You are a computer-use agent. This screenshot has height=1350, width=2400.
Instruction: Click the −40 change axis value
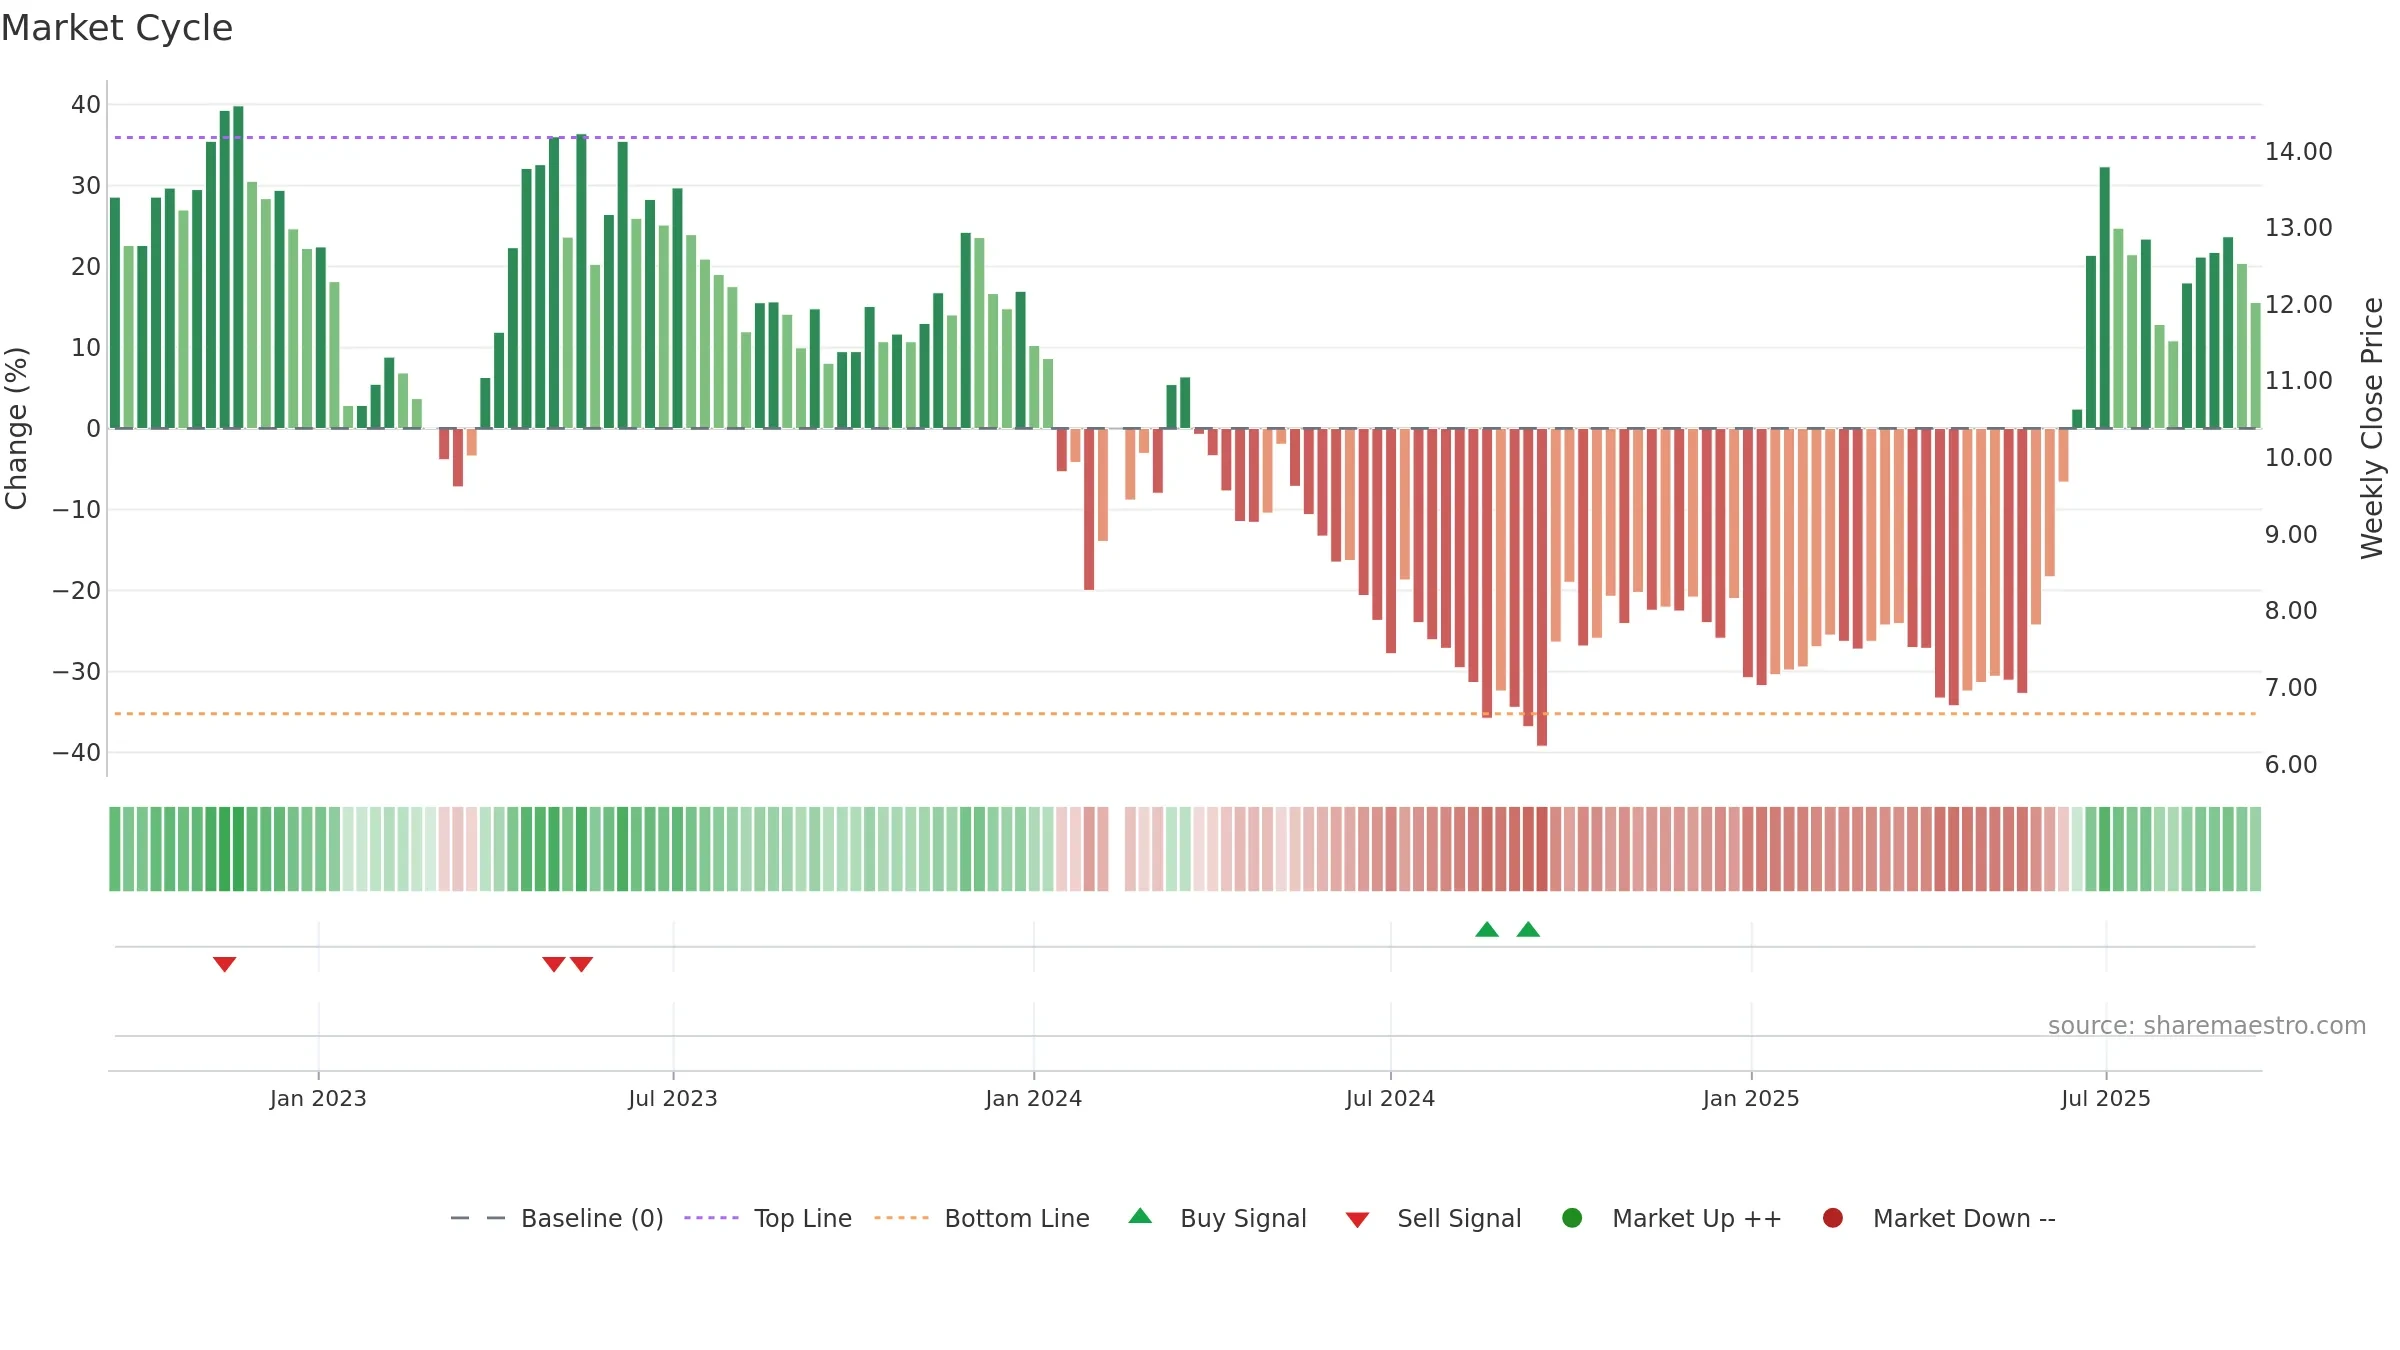point(77,753)
